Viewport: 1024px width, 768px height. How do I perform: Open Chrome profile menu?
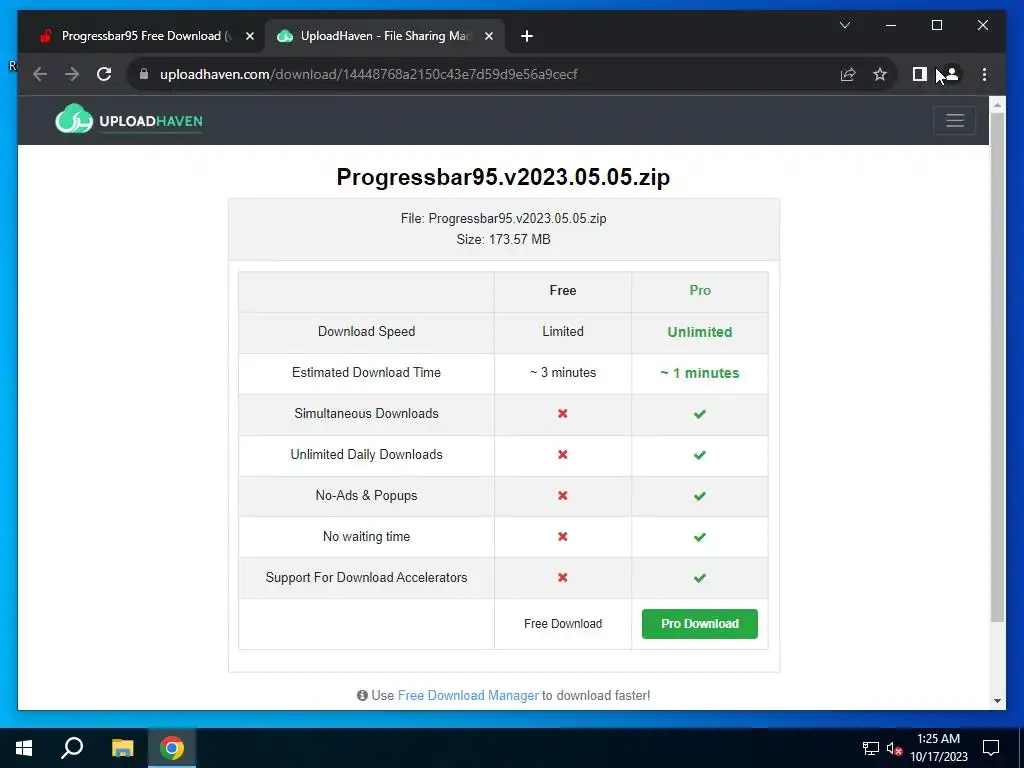coord(952,74)
